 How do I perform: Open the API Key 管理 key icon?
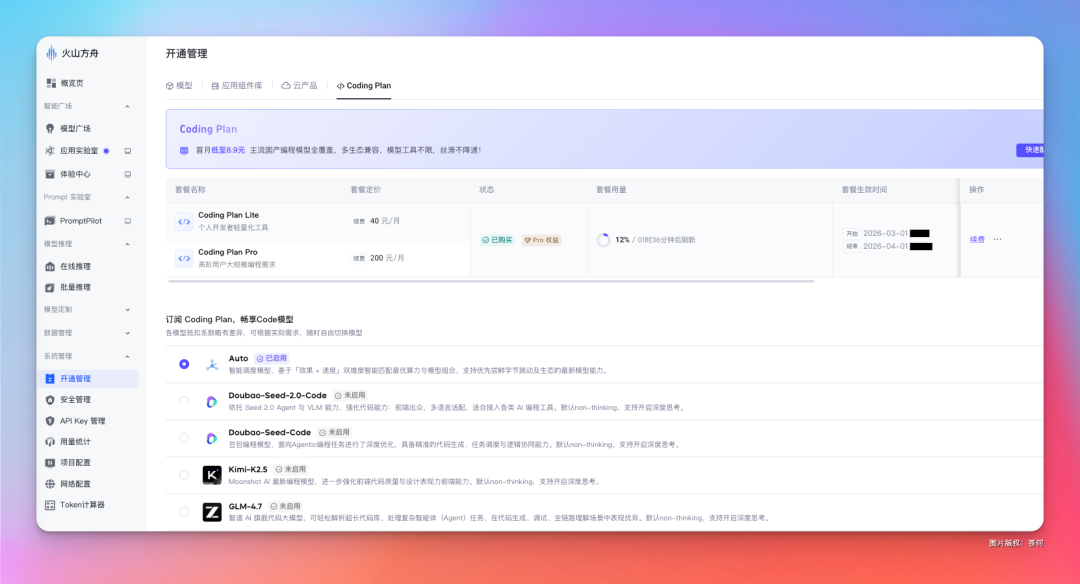(50, 420)
